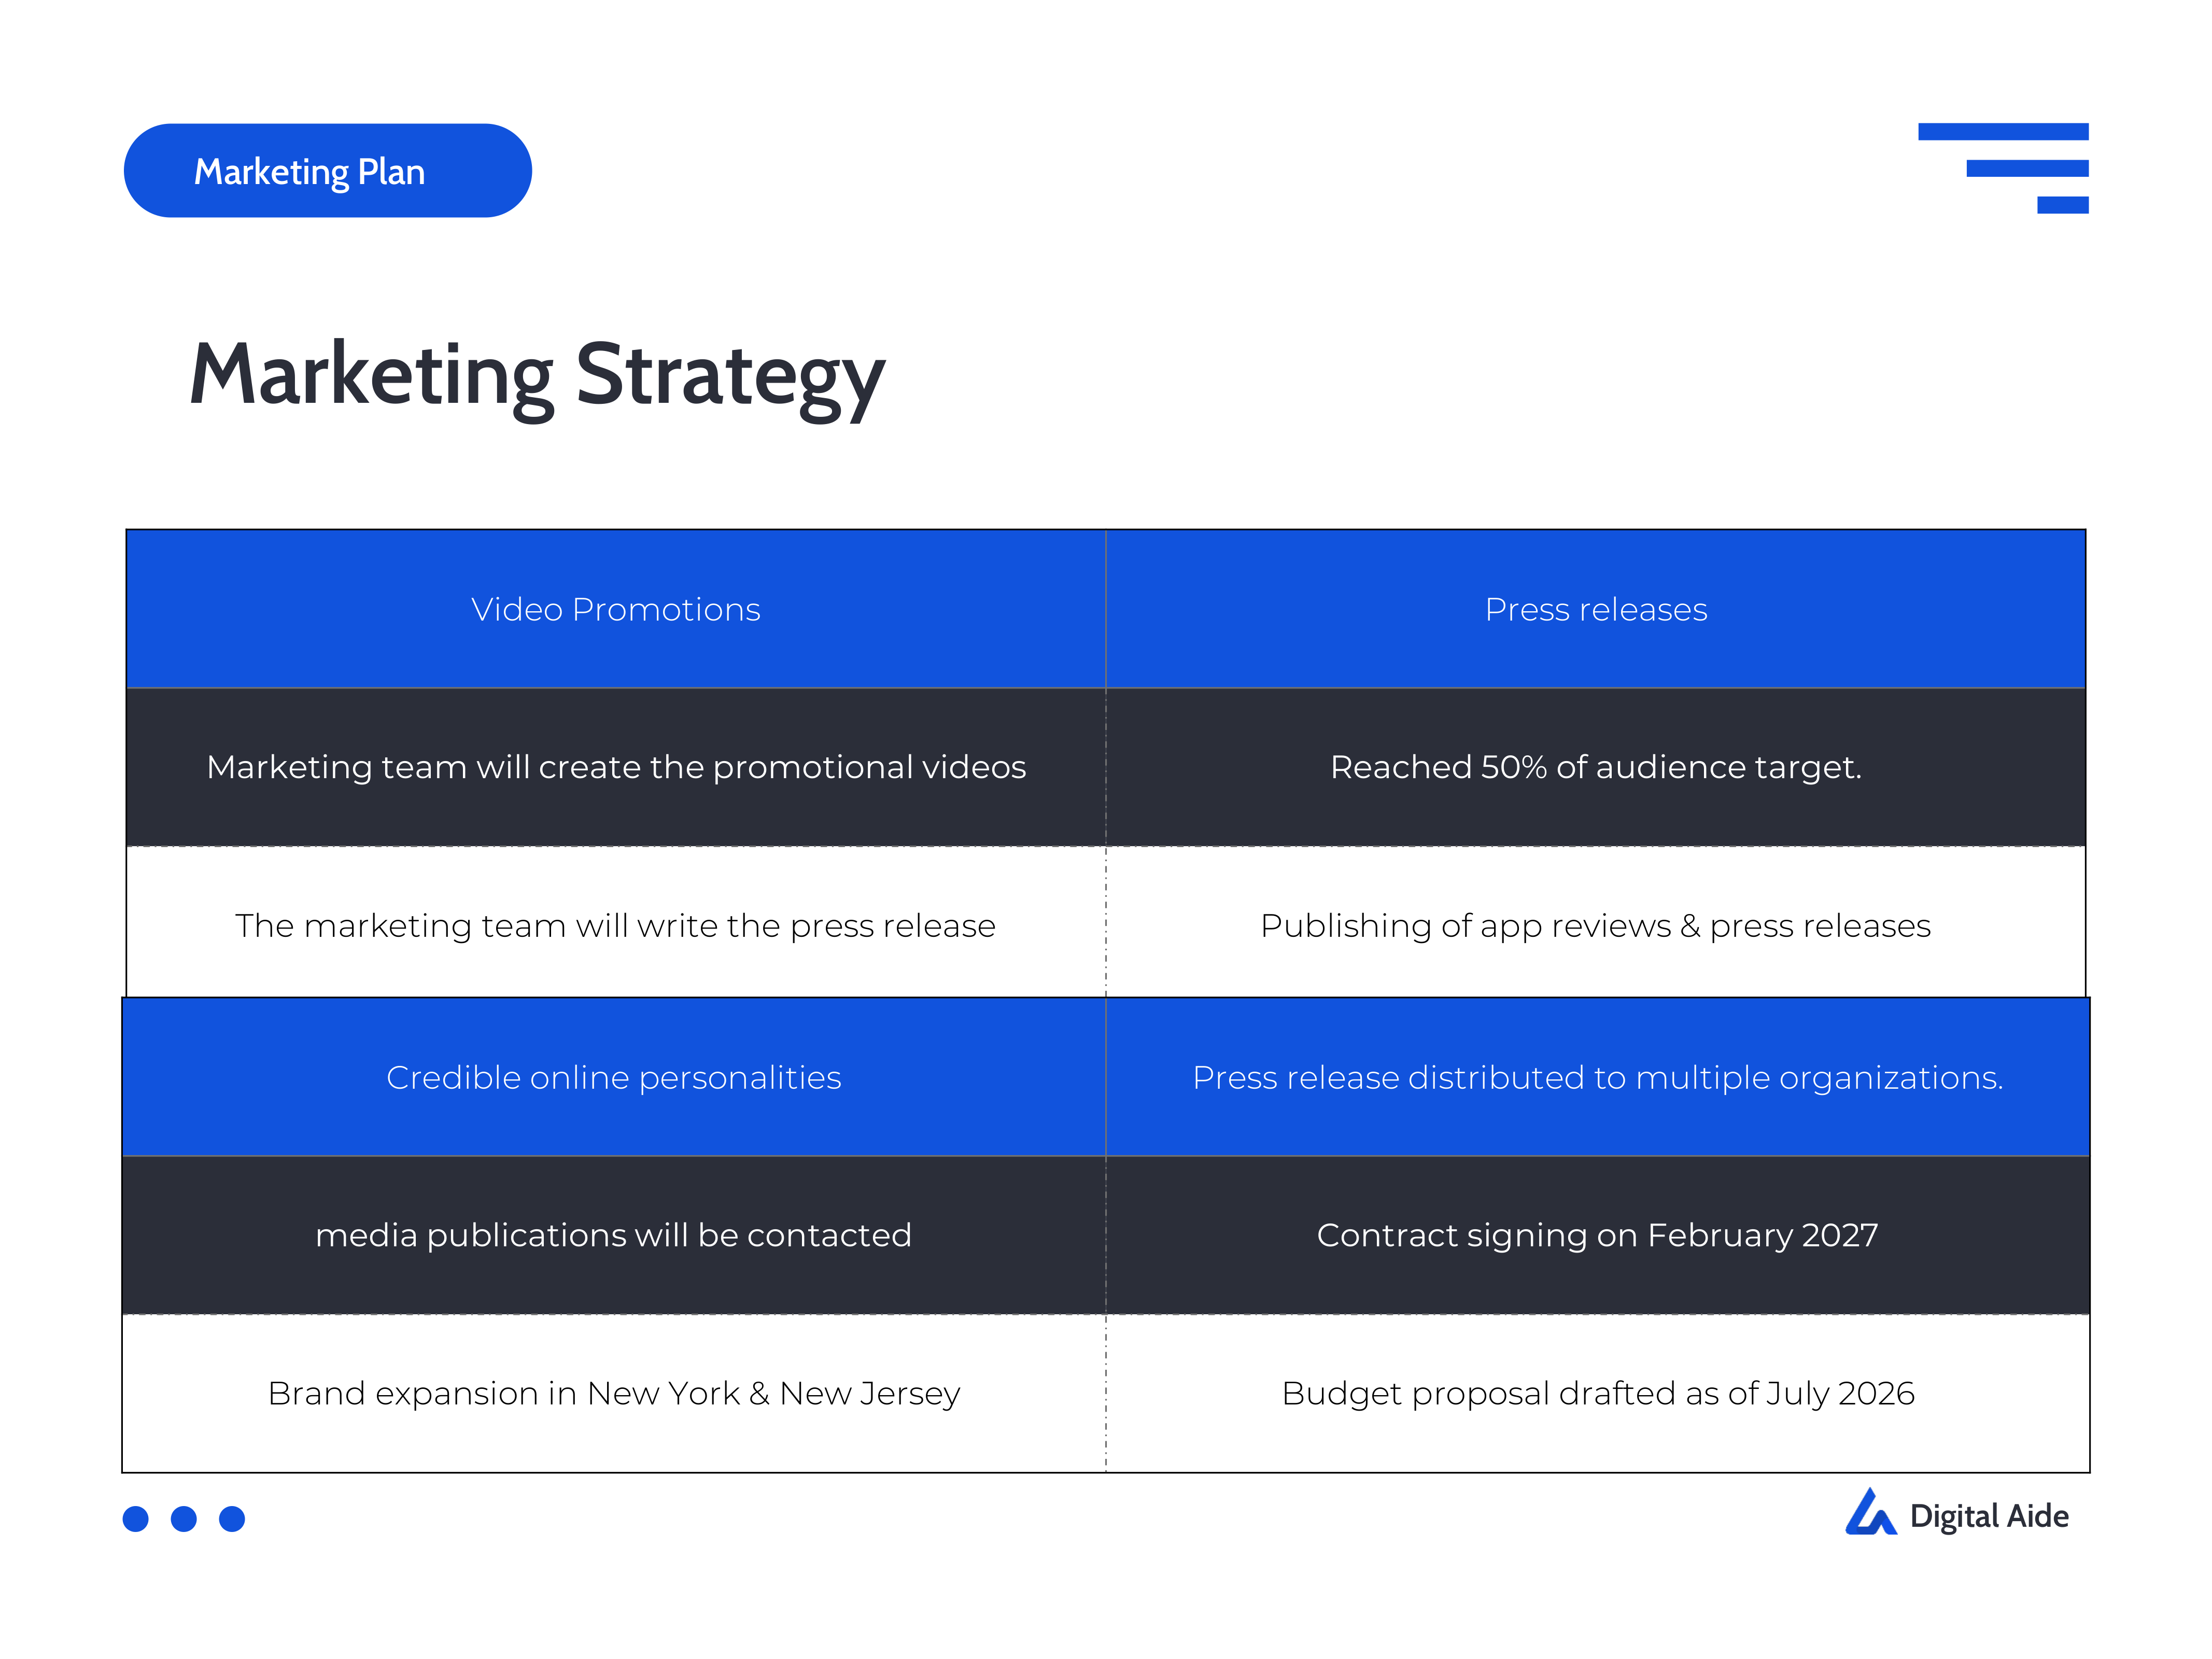Select the Video Promotions header cell
The height and width of the screenshot is (1659, 2212).
[616, 609]
